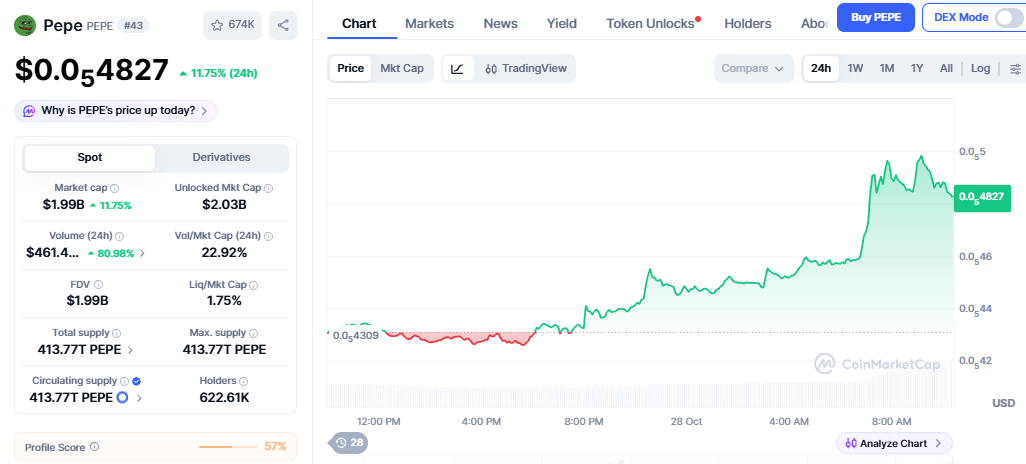Open chart settings sliders icon
Screen dimensions: 1026x464
click(1015, 68)
